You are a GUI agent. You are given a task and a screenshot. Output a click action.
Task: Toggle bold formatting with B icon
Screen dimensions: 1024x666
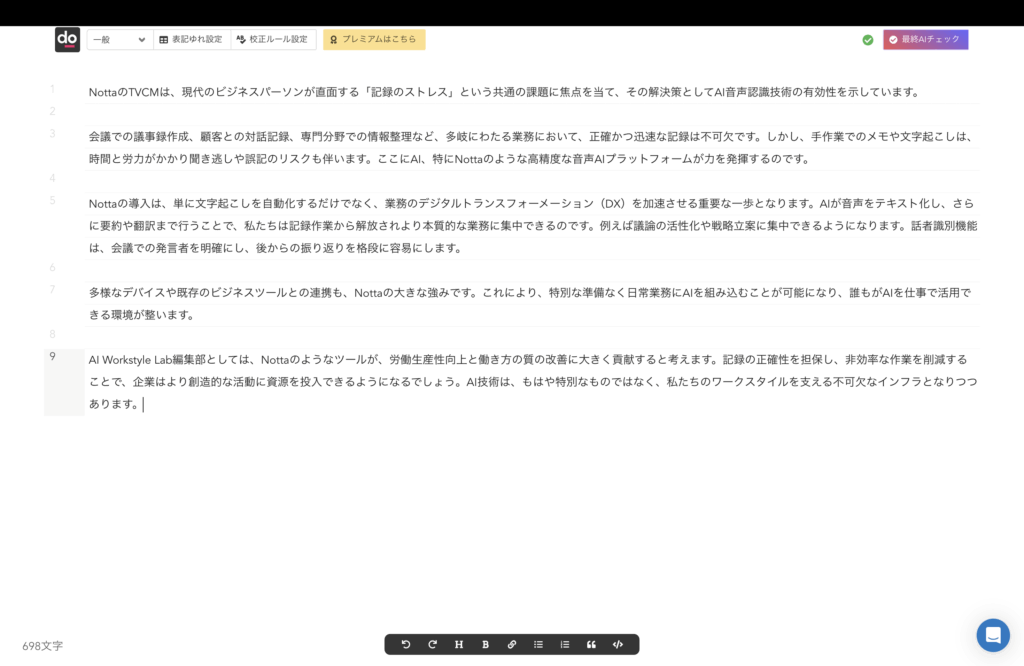485,645
